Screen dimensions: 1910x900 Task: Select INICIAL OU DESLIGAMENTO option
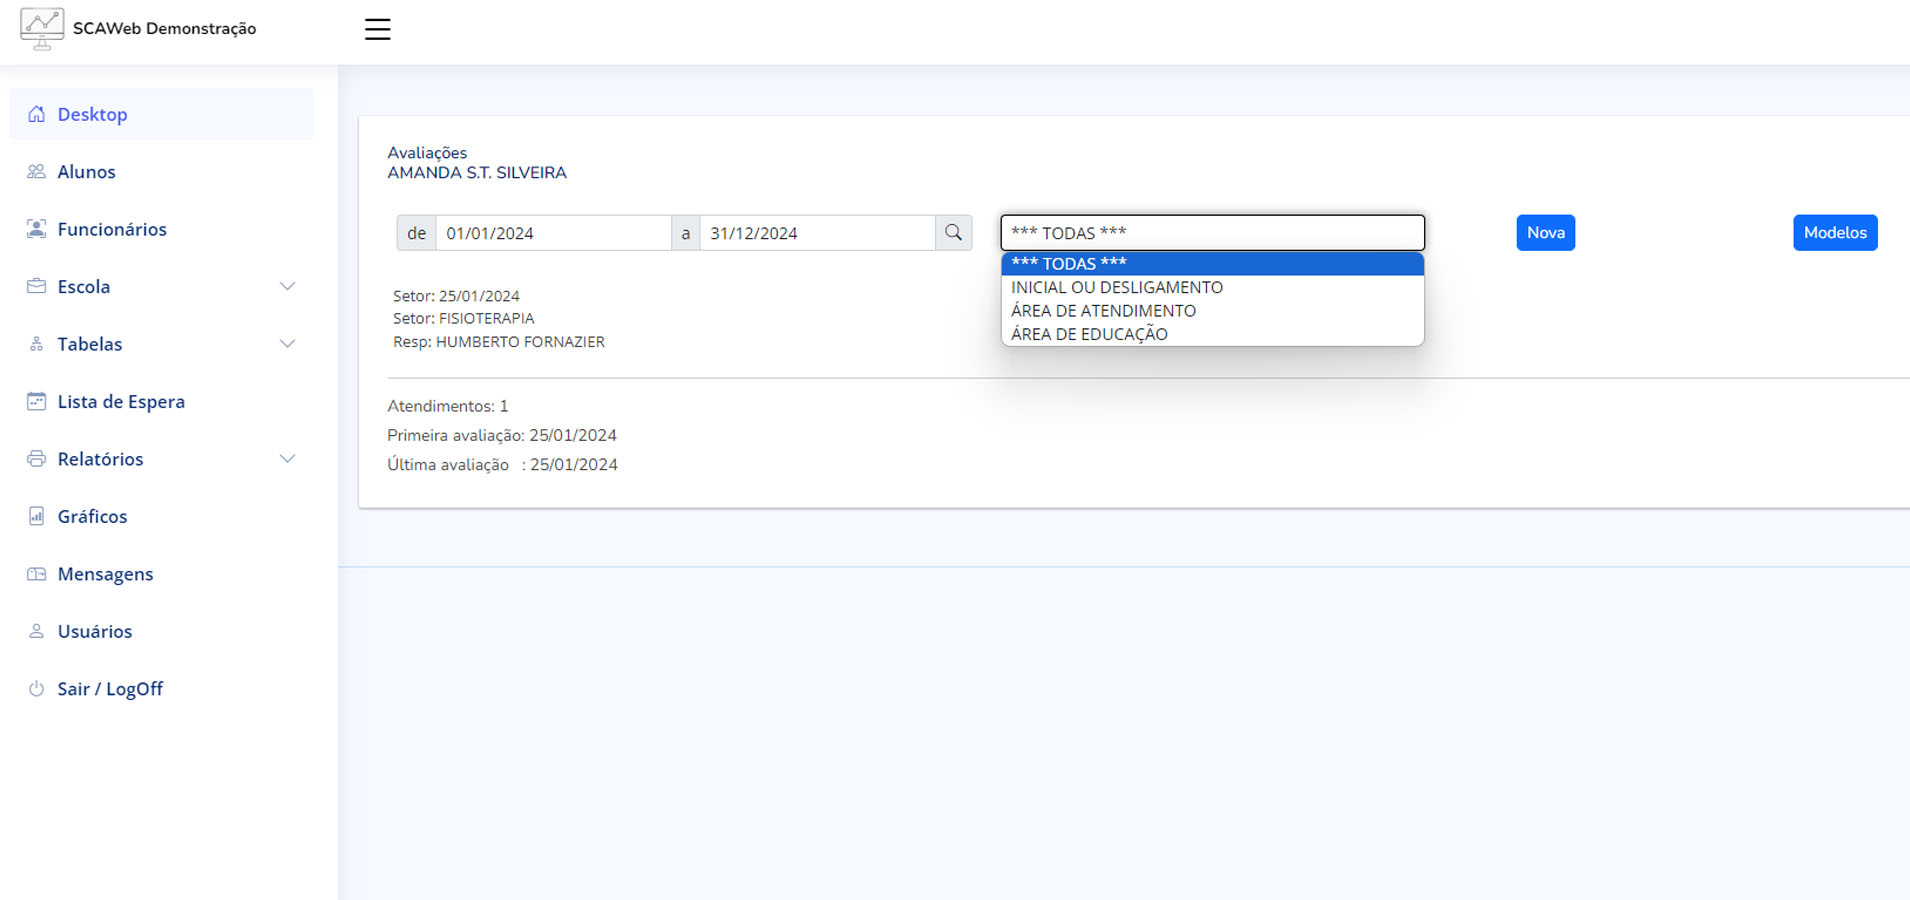coord(1116,288)
